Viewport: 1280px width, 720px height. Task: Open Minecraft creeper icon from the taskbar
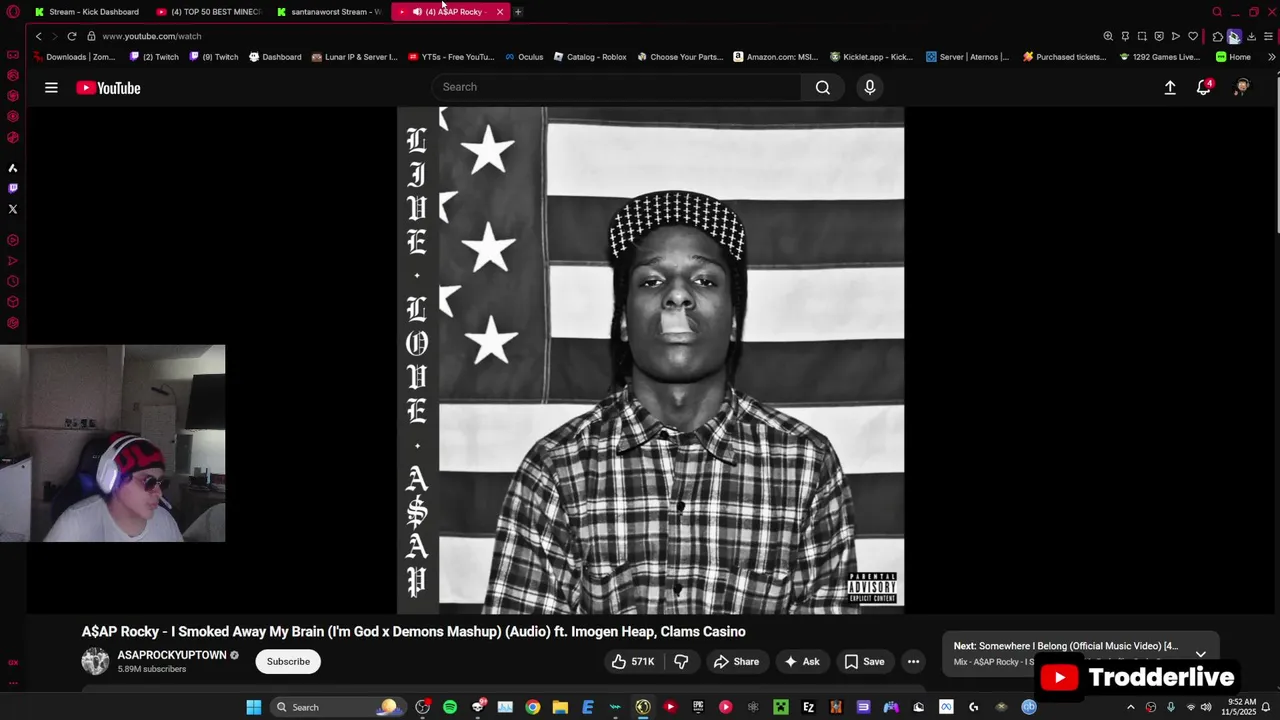click(781, 707)
